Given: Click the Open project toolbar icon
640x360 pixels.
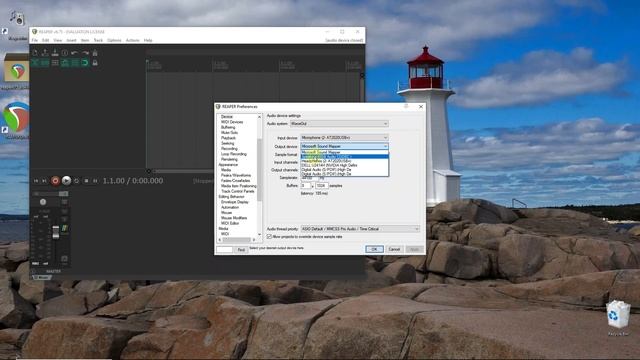Looking at the screenshot, I should [x=45, y=53].
